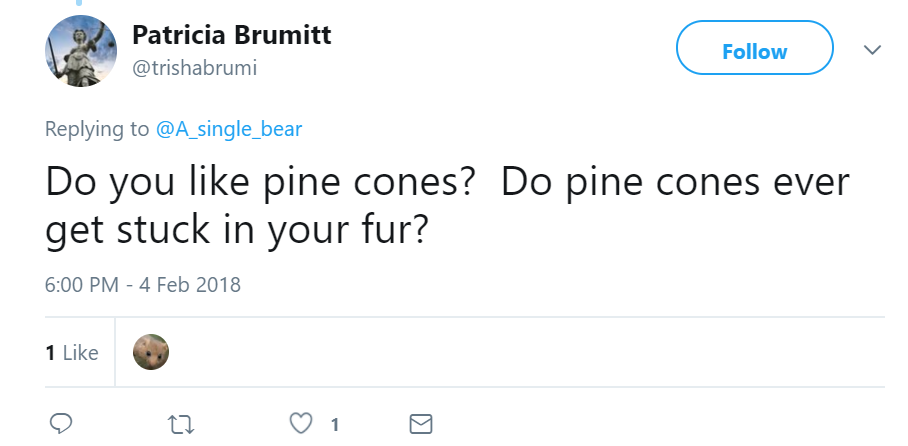908x446 pixels.
Task: Click the text "get stuck in your fur?"
Action: (237, 231)
